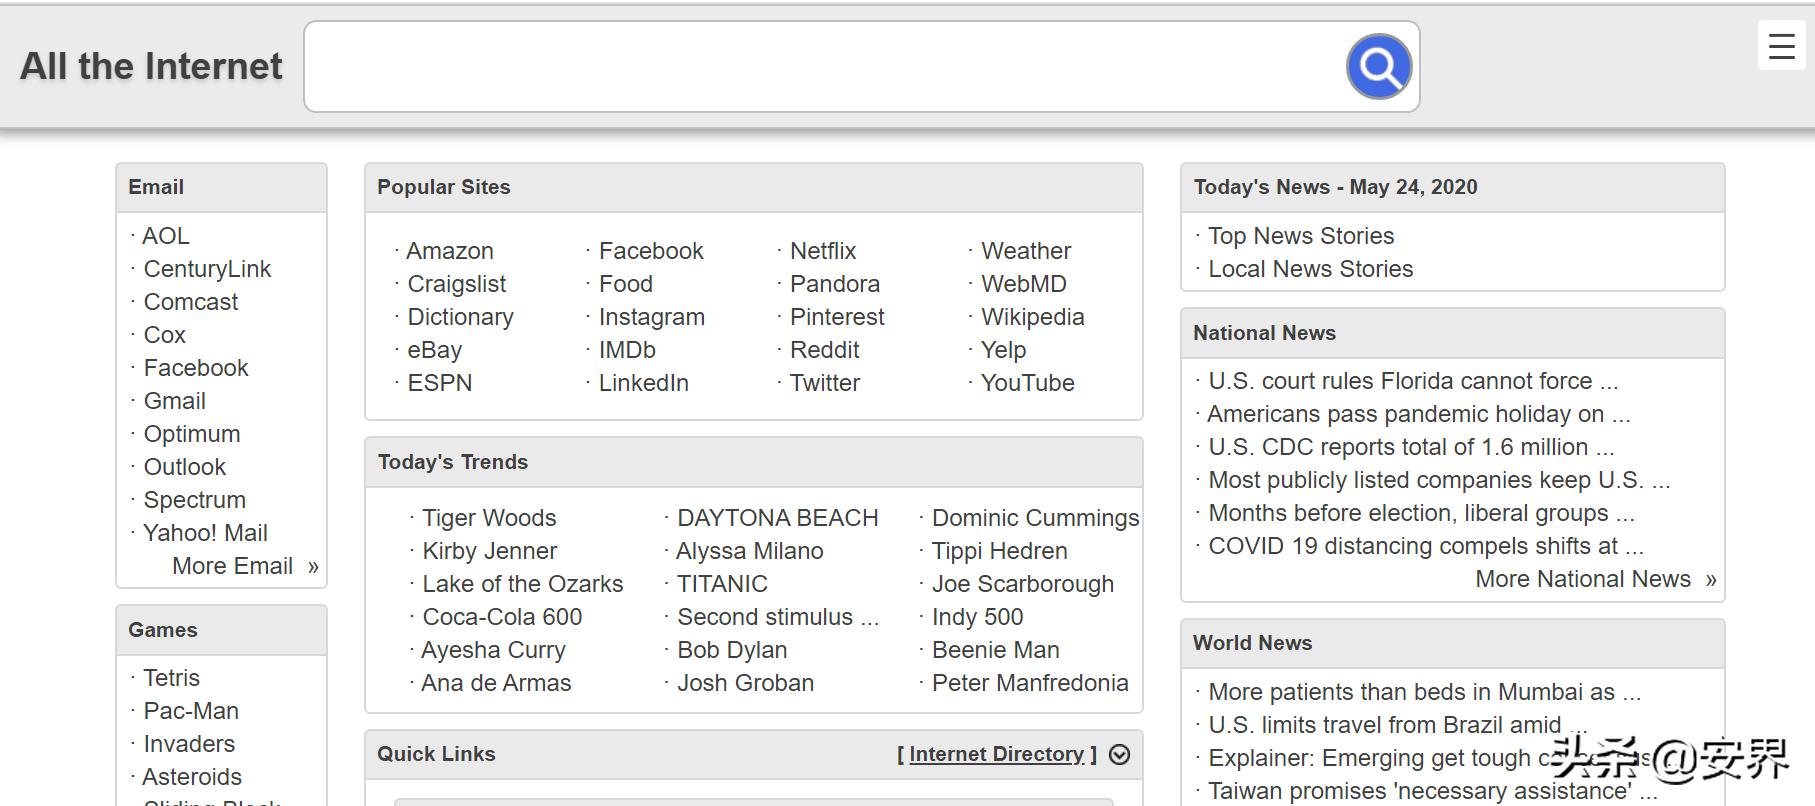
Task: Click the All the Internet logo
Action: pos(151,67)
